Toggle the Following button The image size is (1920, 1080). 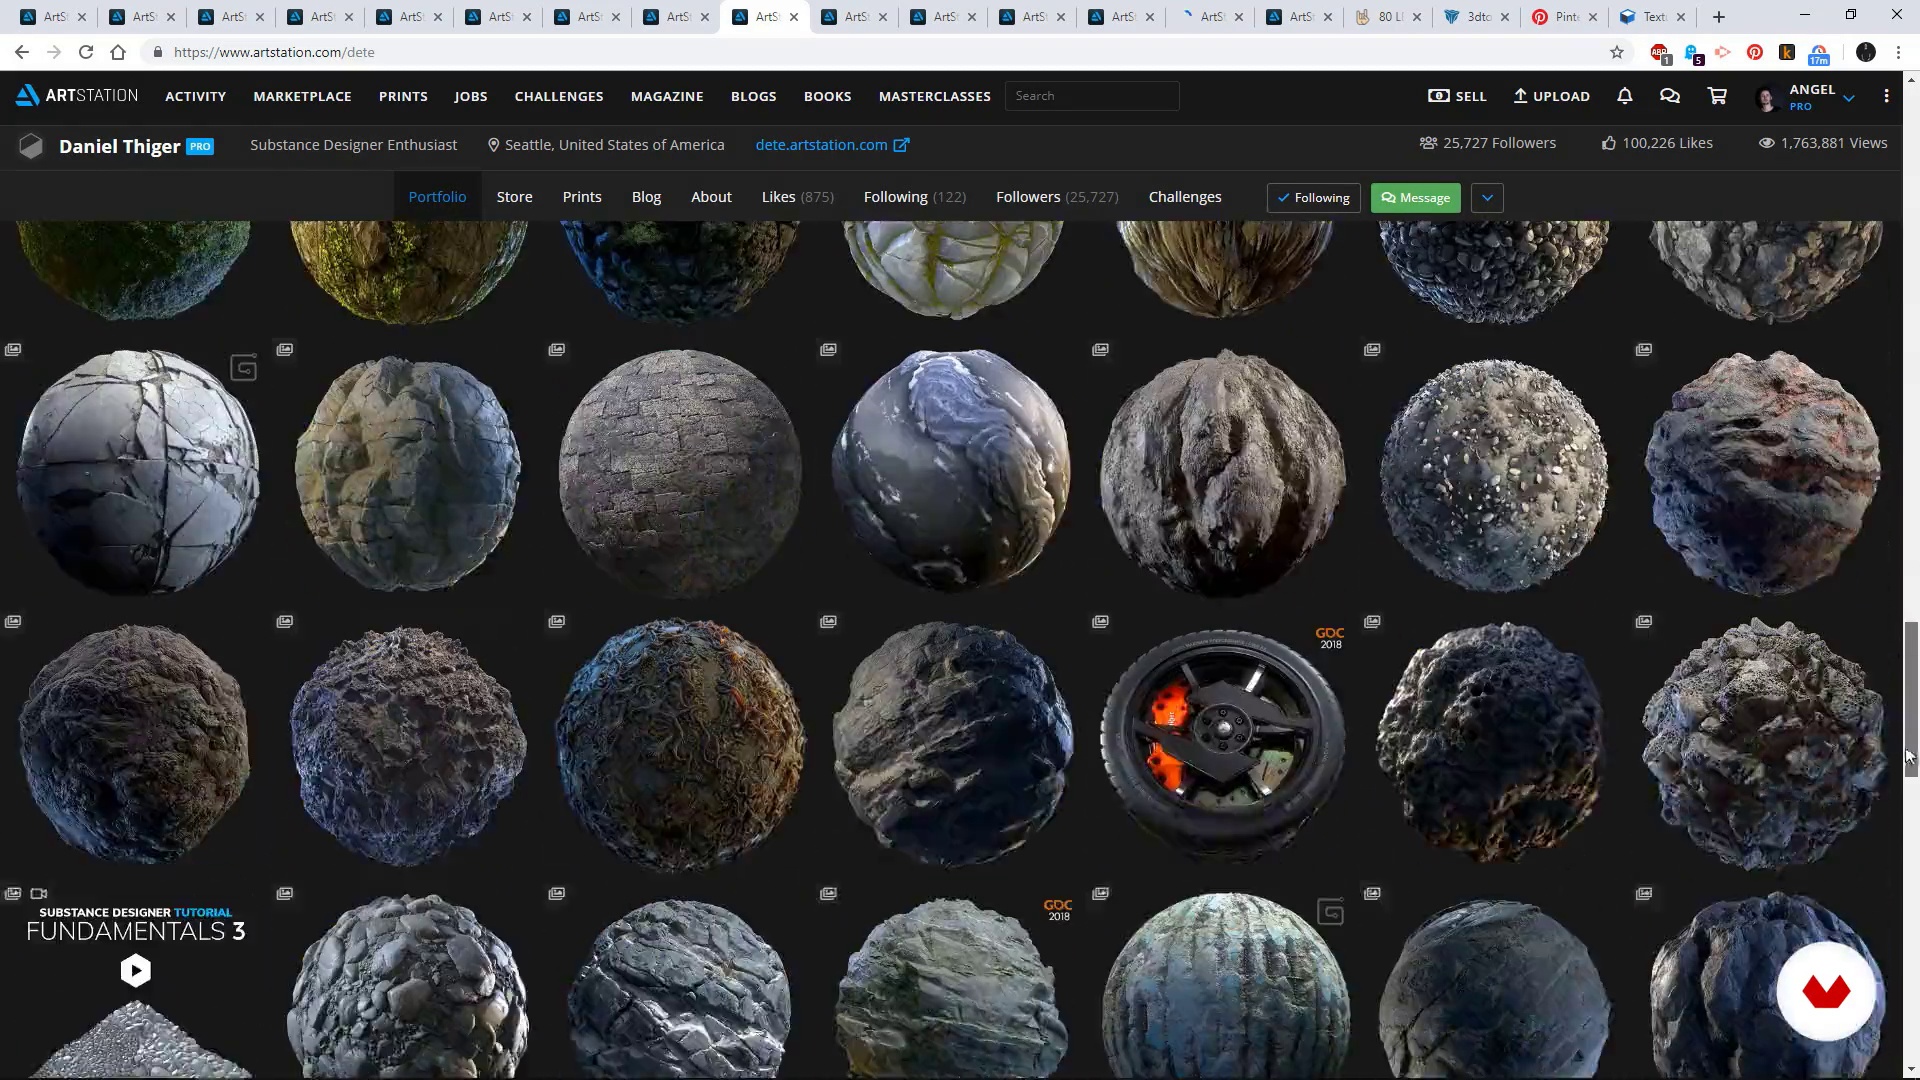tap(1313, 198)
